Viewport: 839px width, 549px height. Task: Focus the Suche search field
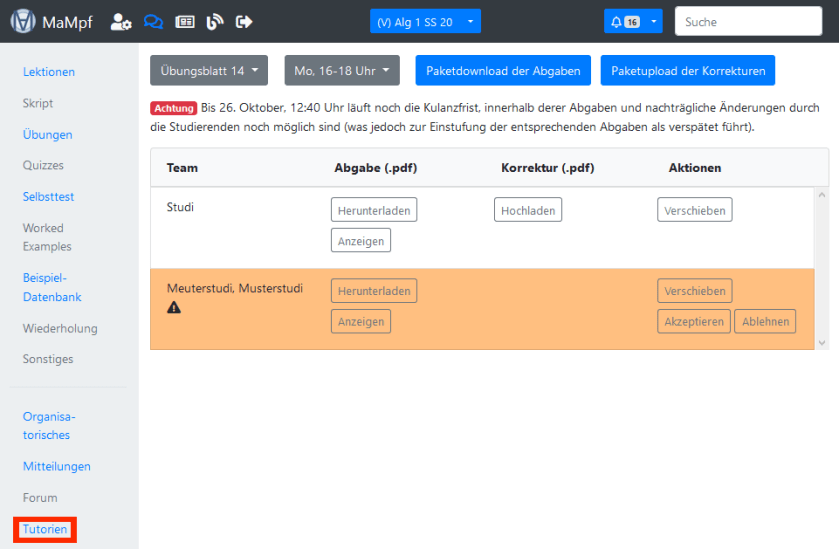(748, 22)
